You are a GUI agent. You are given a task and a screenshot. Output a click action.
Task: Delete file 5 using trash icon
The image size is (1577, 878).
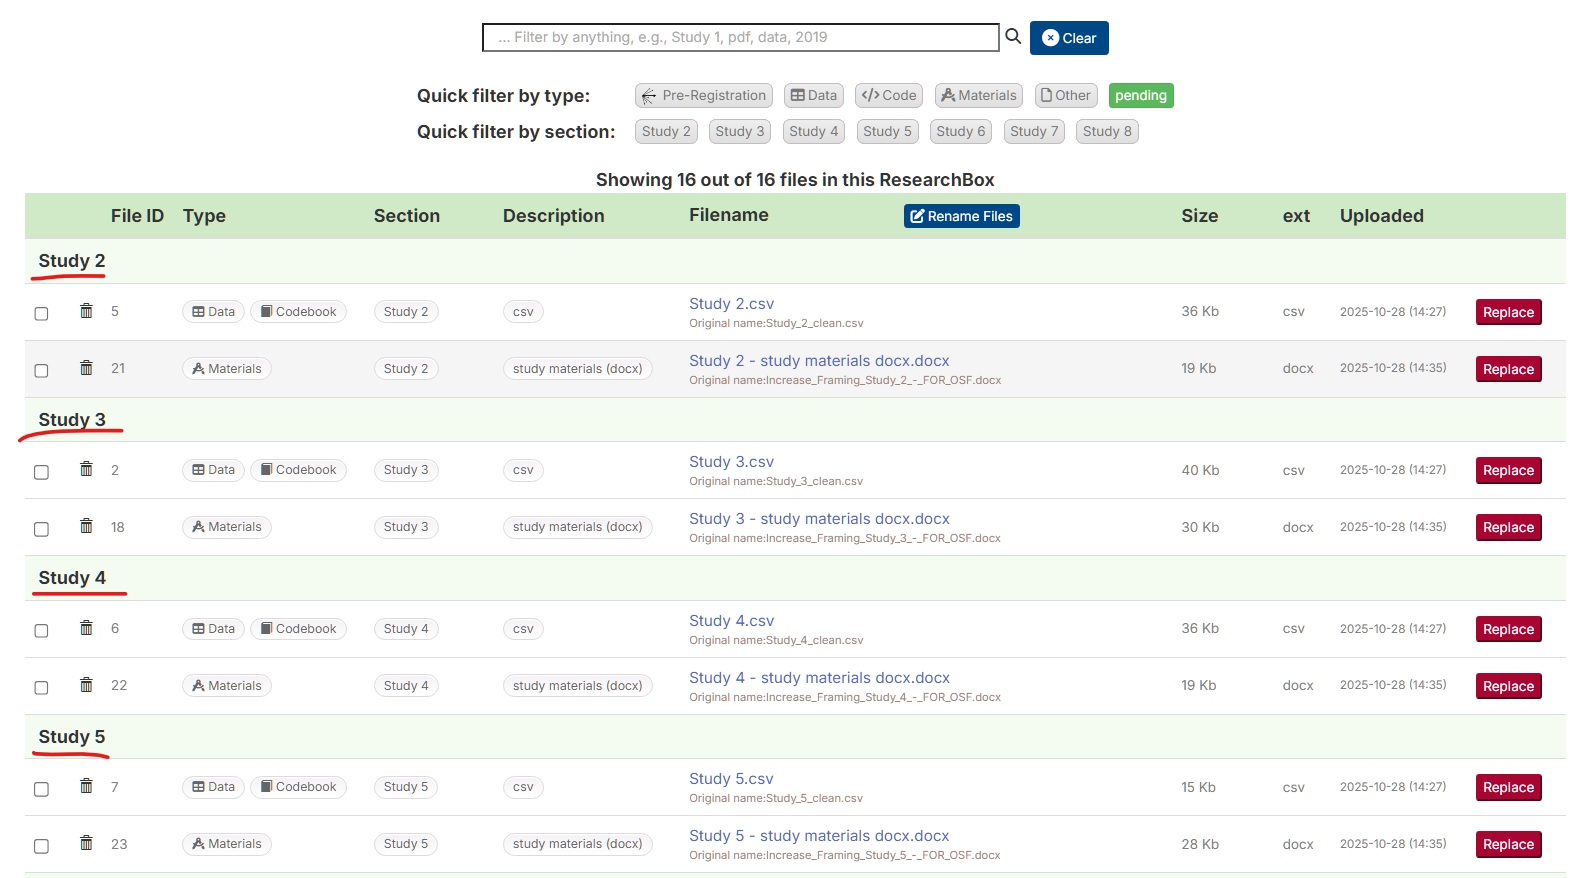pos(87,311)
